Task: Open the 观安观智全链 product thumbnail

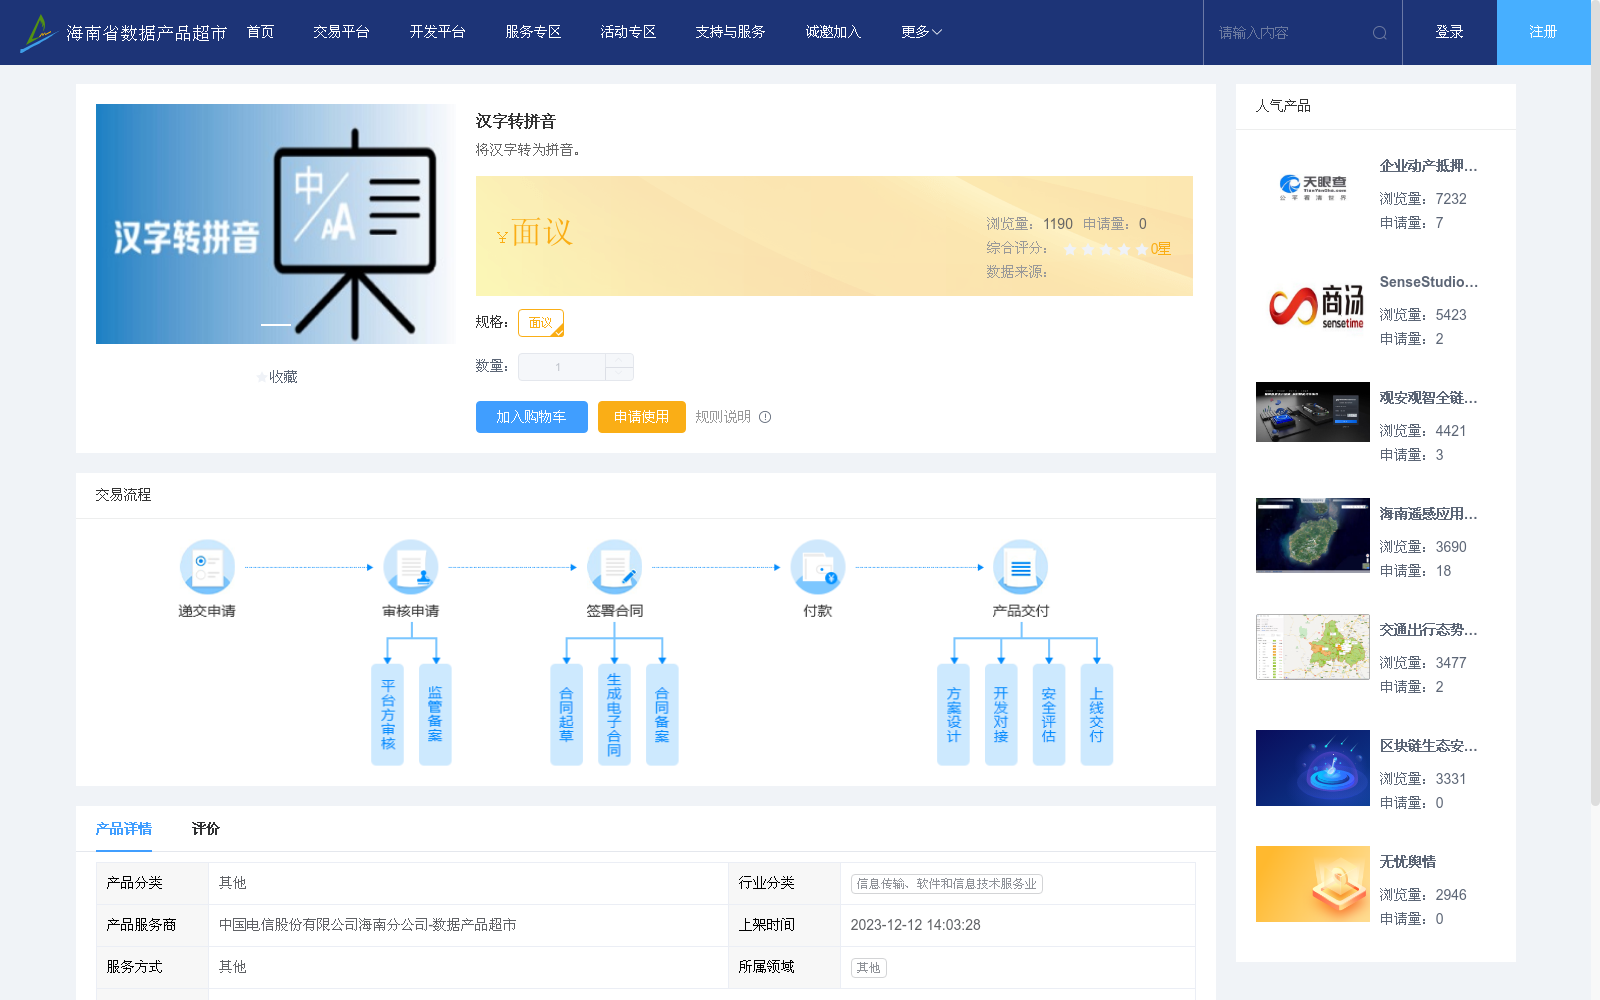Action: coord(1313,412)
